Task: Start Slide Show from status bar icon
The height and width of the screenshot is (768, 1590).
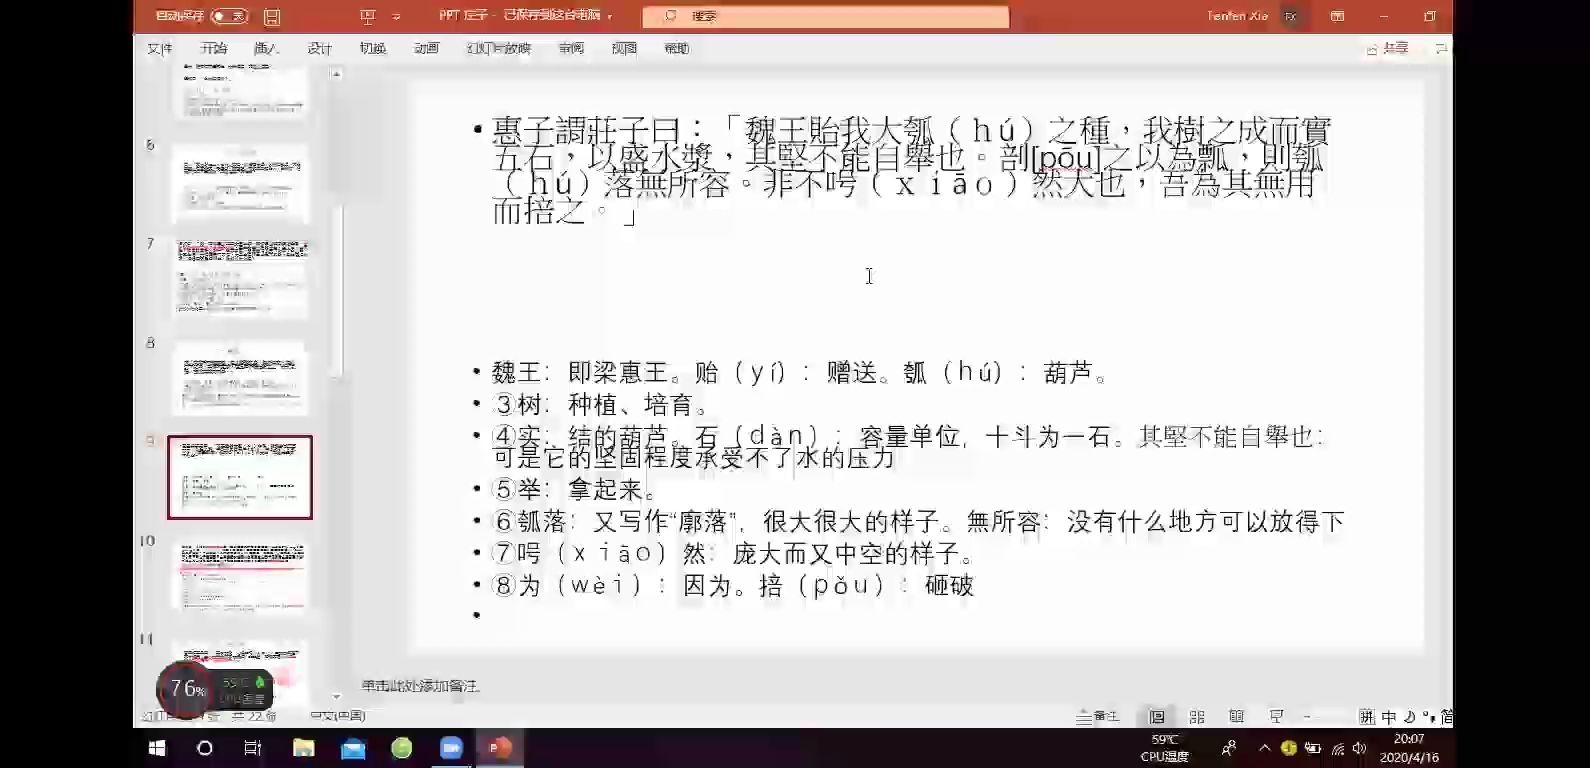Action: (1277, 717)
